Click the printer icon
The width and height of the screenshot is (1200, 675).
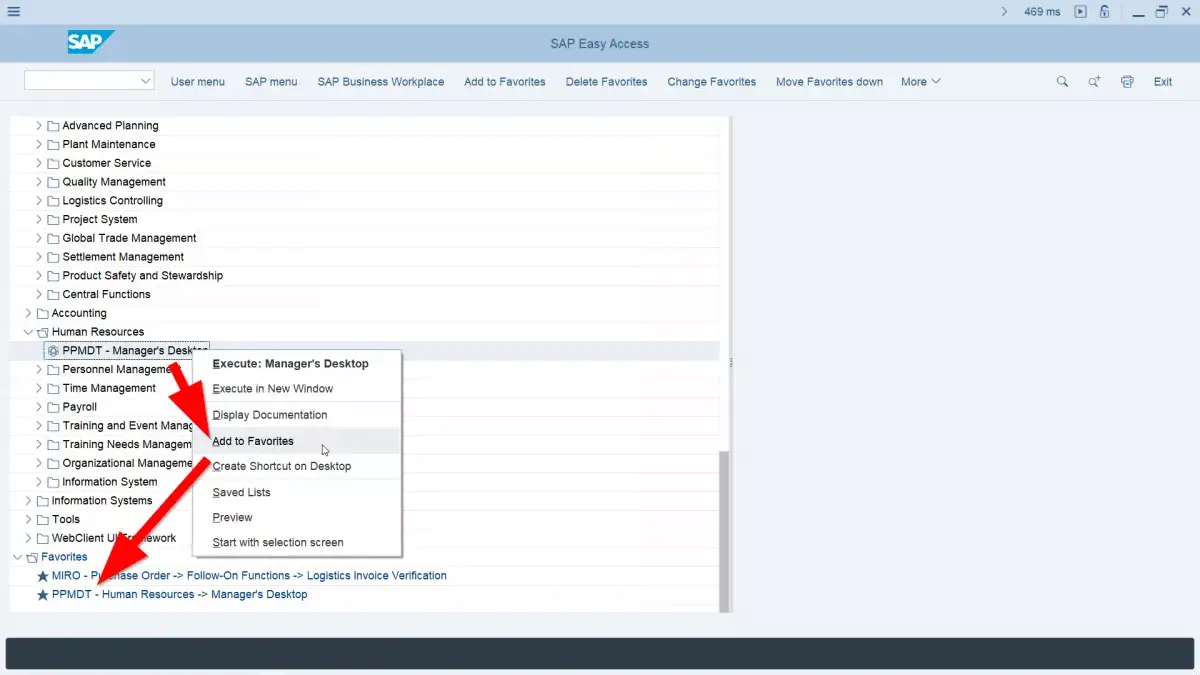point(1128,82)
